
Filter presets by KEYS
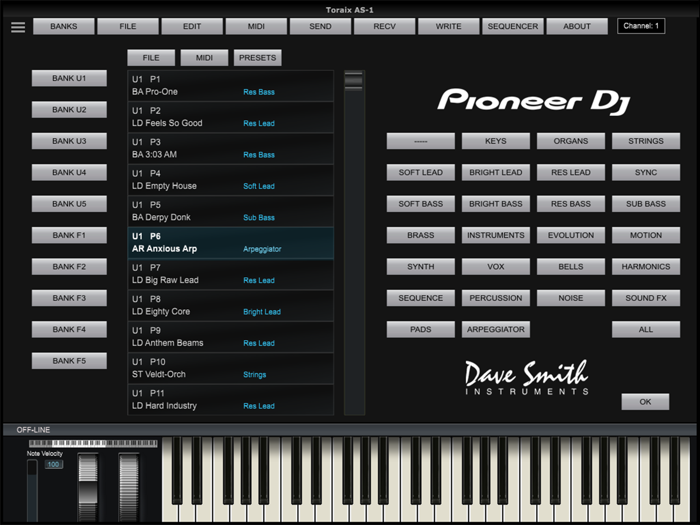496,141
